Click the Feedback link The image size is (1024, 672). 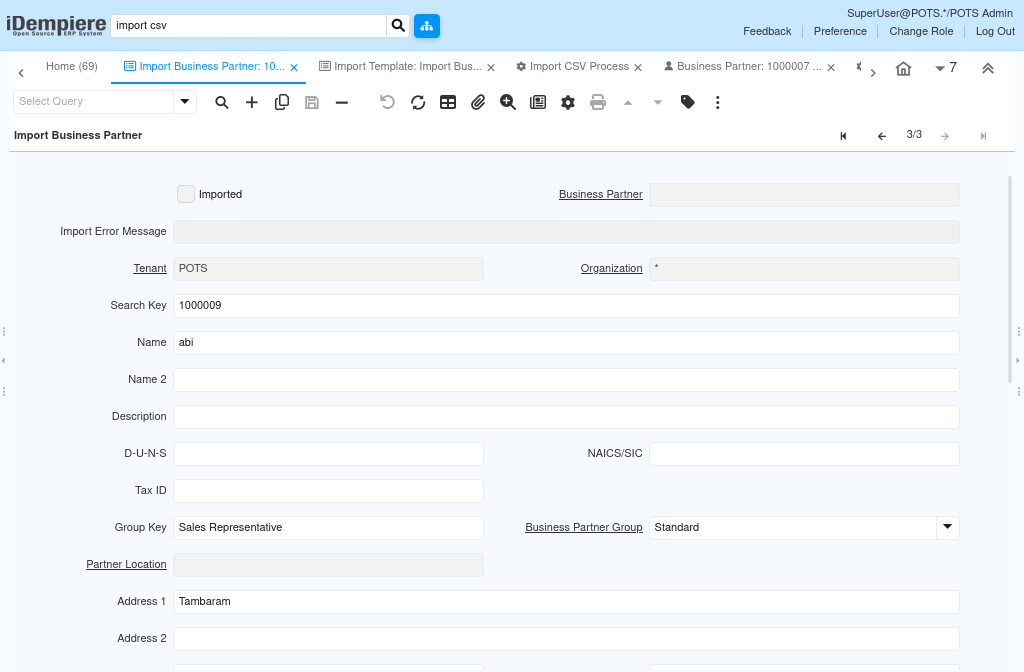pos(767,31)
